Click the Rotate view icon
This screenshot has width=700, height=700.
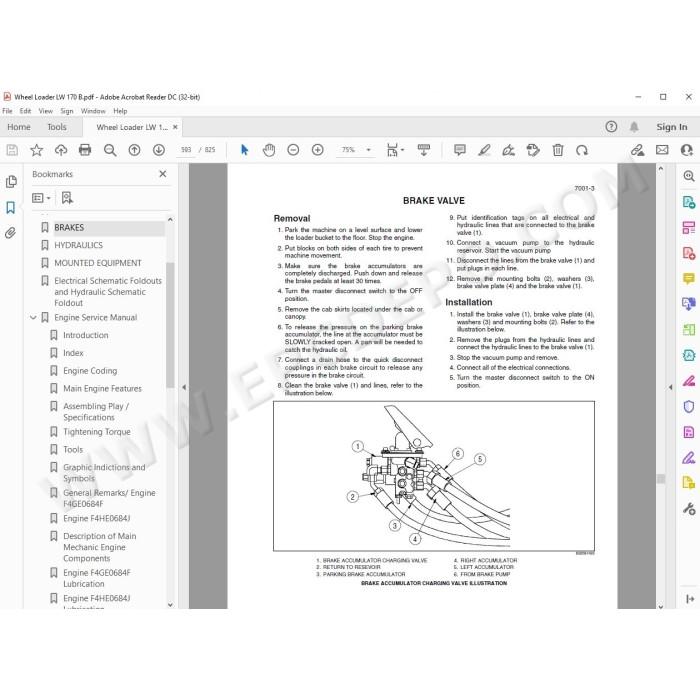coord(582,150)
